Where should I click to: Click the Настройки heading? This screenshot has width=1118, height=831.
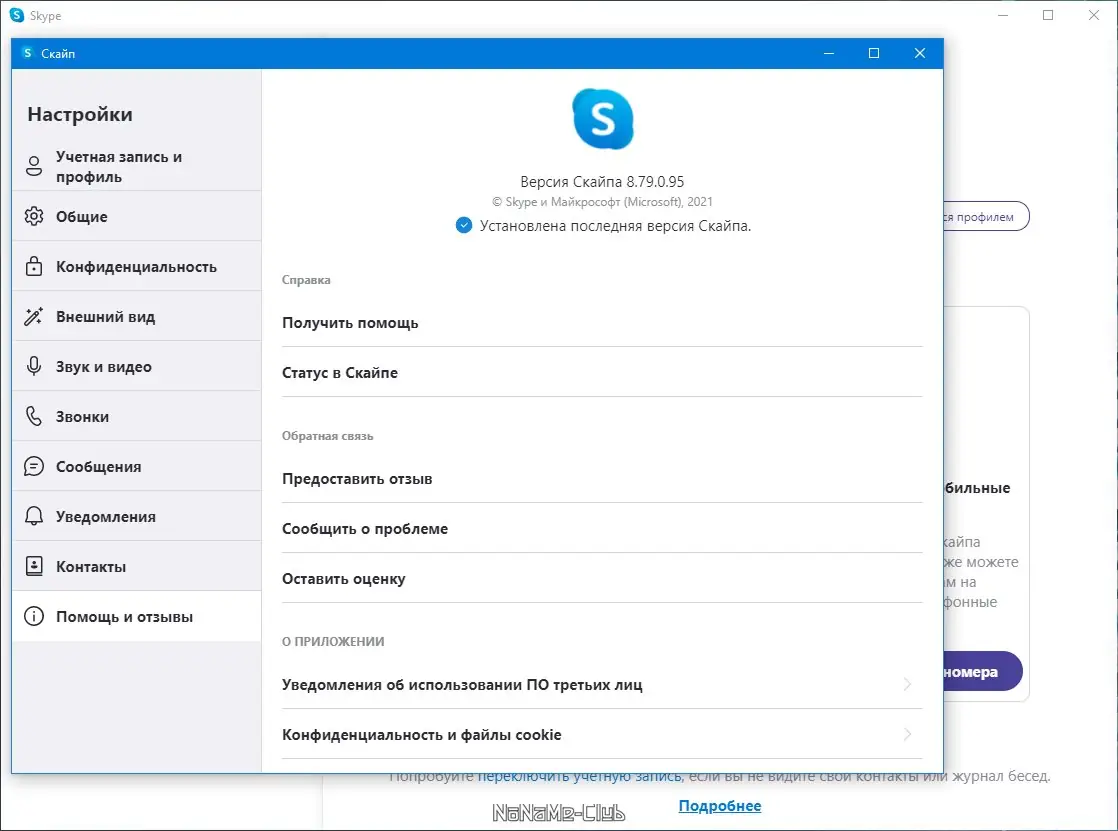(x=80, y=114)
